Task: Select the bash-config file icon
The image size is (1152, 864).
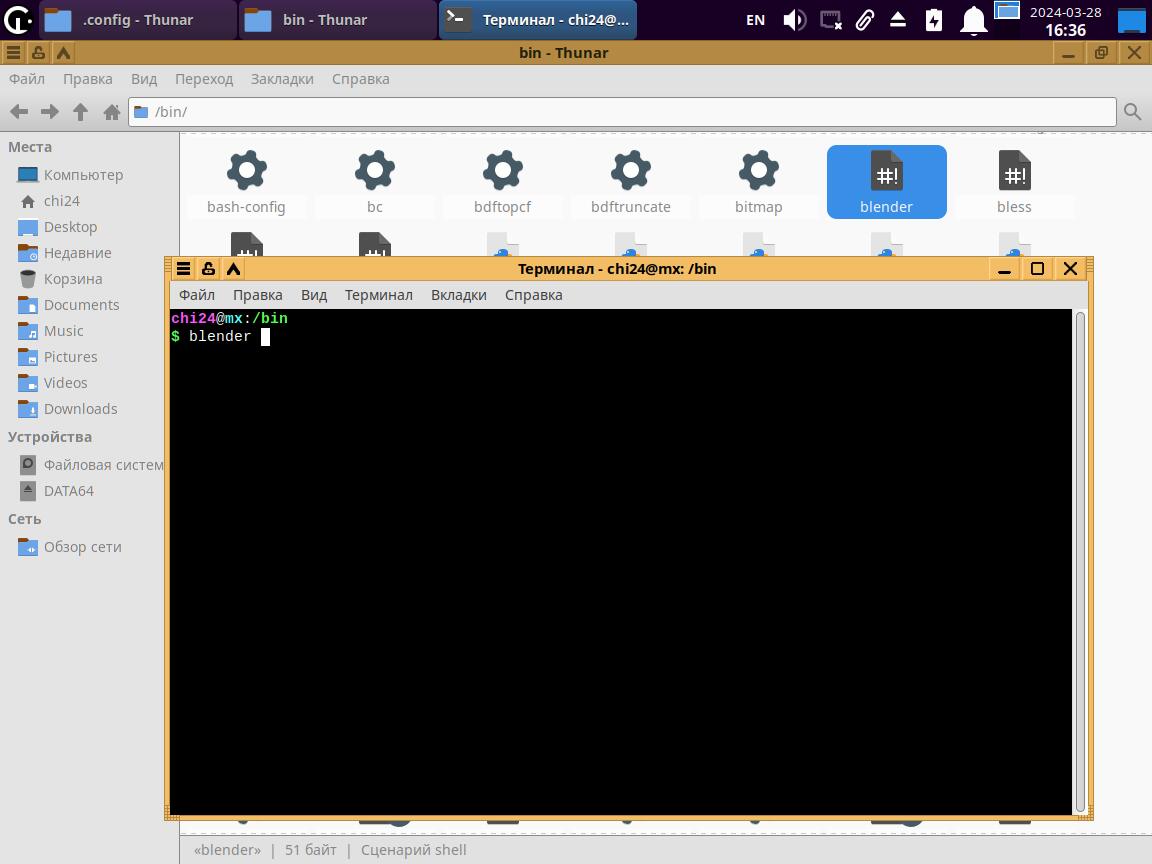Action: point(246,170)
